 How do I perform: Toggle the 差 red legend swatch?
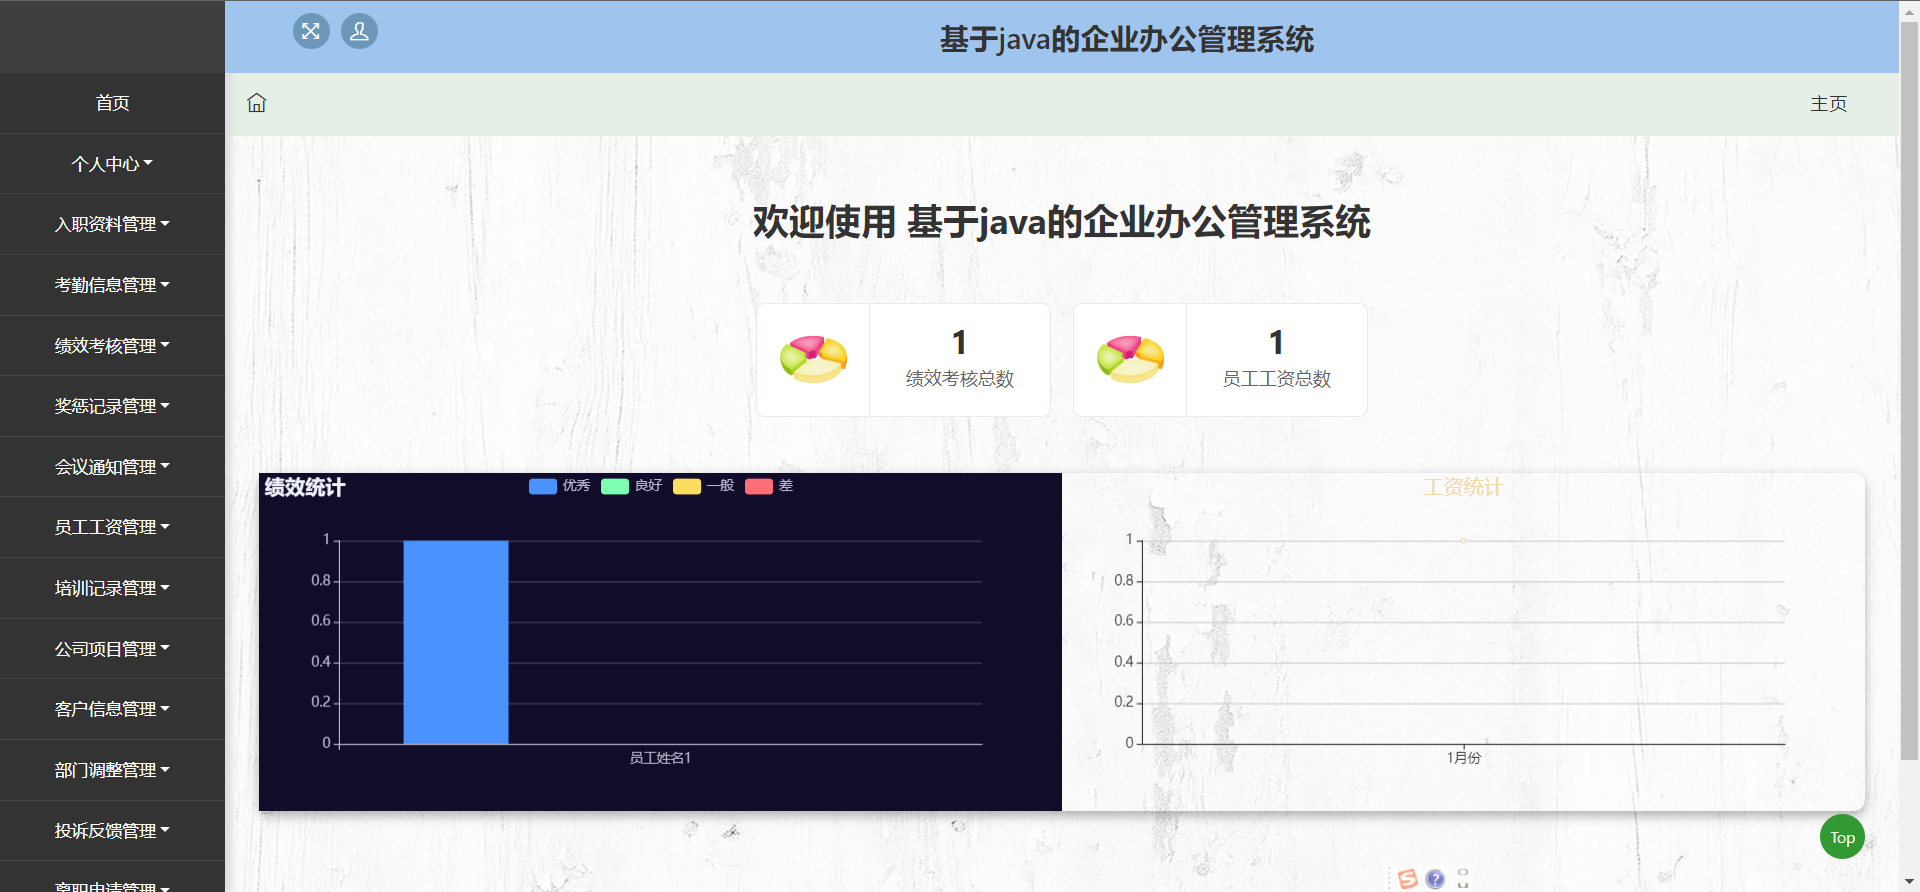tap(759, 486)
